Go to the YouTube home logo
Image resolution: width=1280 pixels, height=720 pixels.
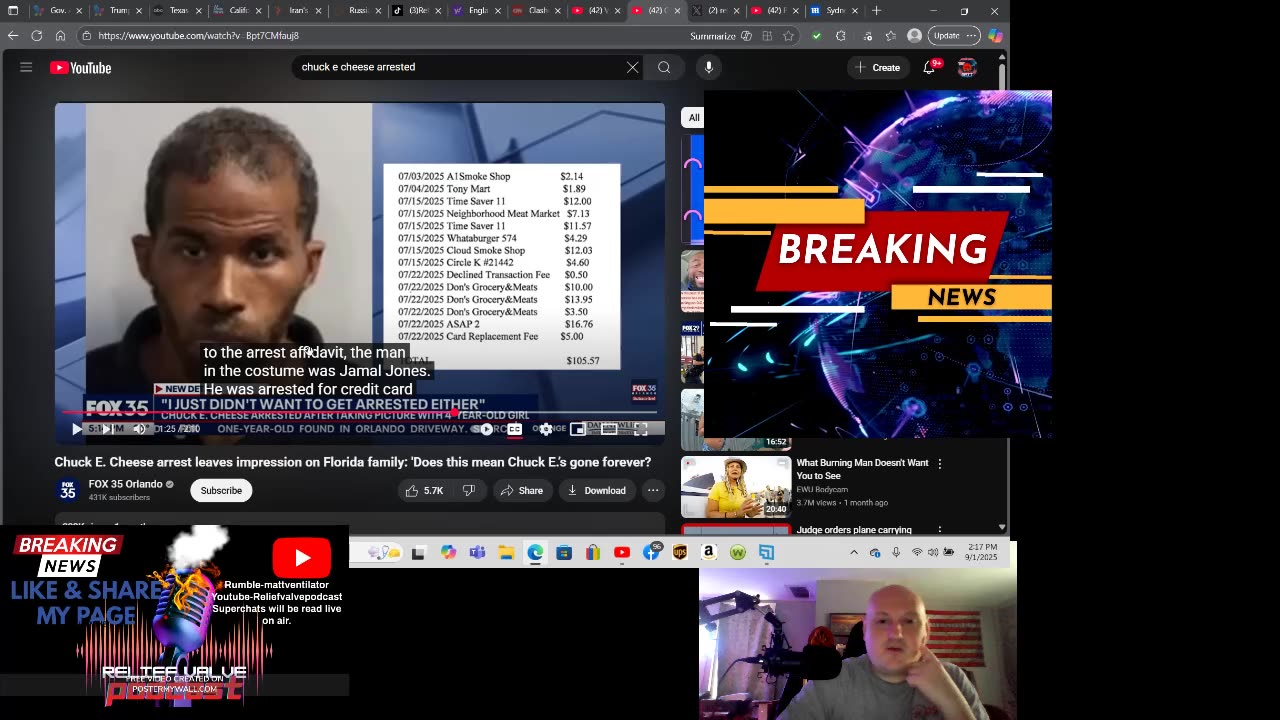click(x=80, y=68)
